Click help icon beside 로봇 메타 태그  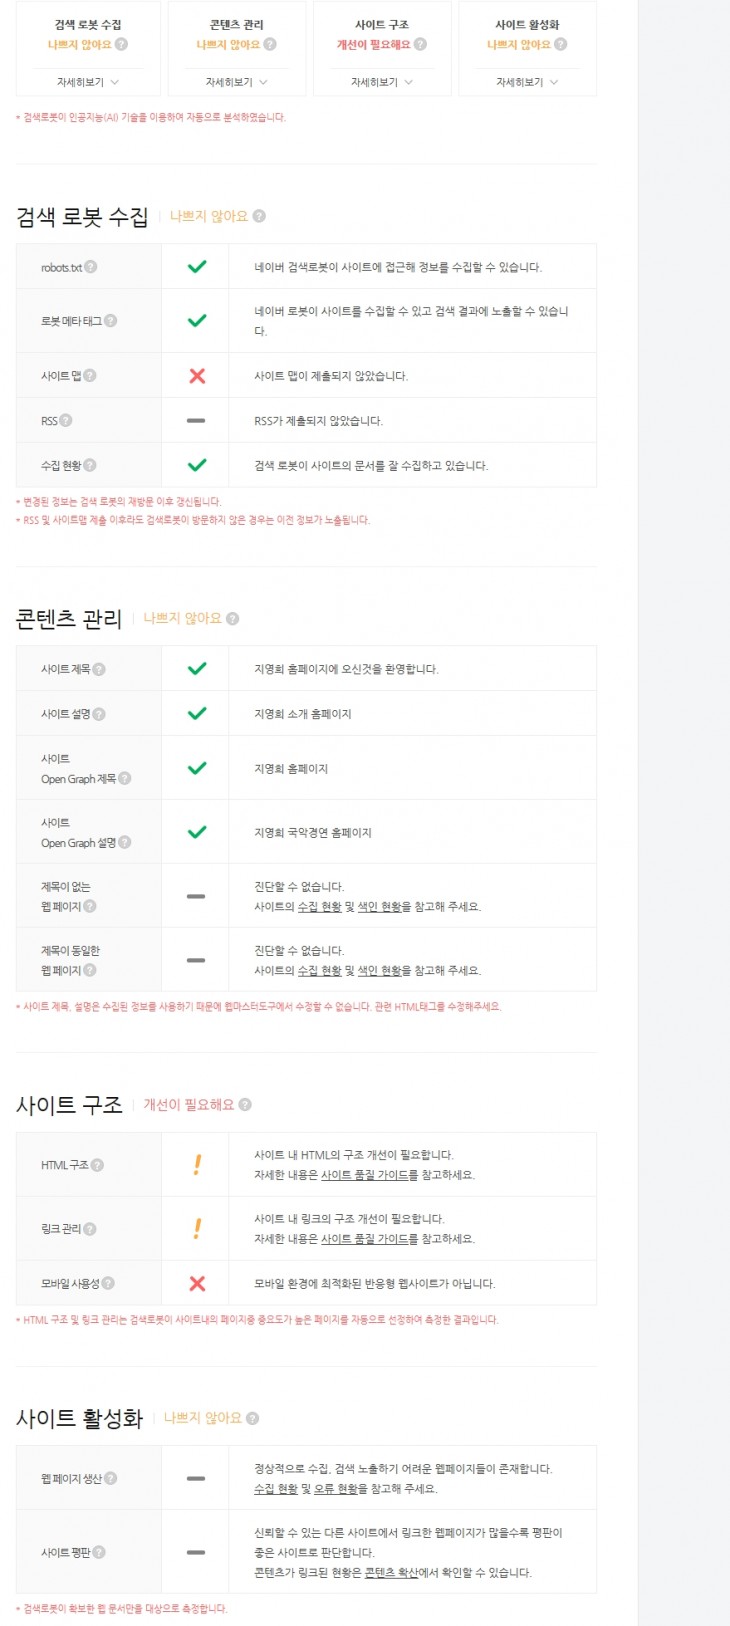point(111,321)
